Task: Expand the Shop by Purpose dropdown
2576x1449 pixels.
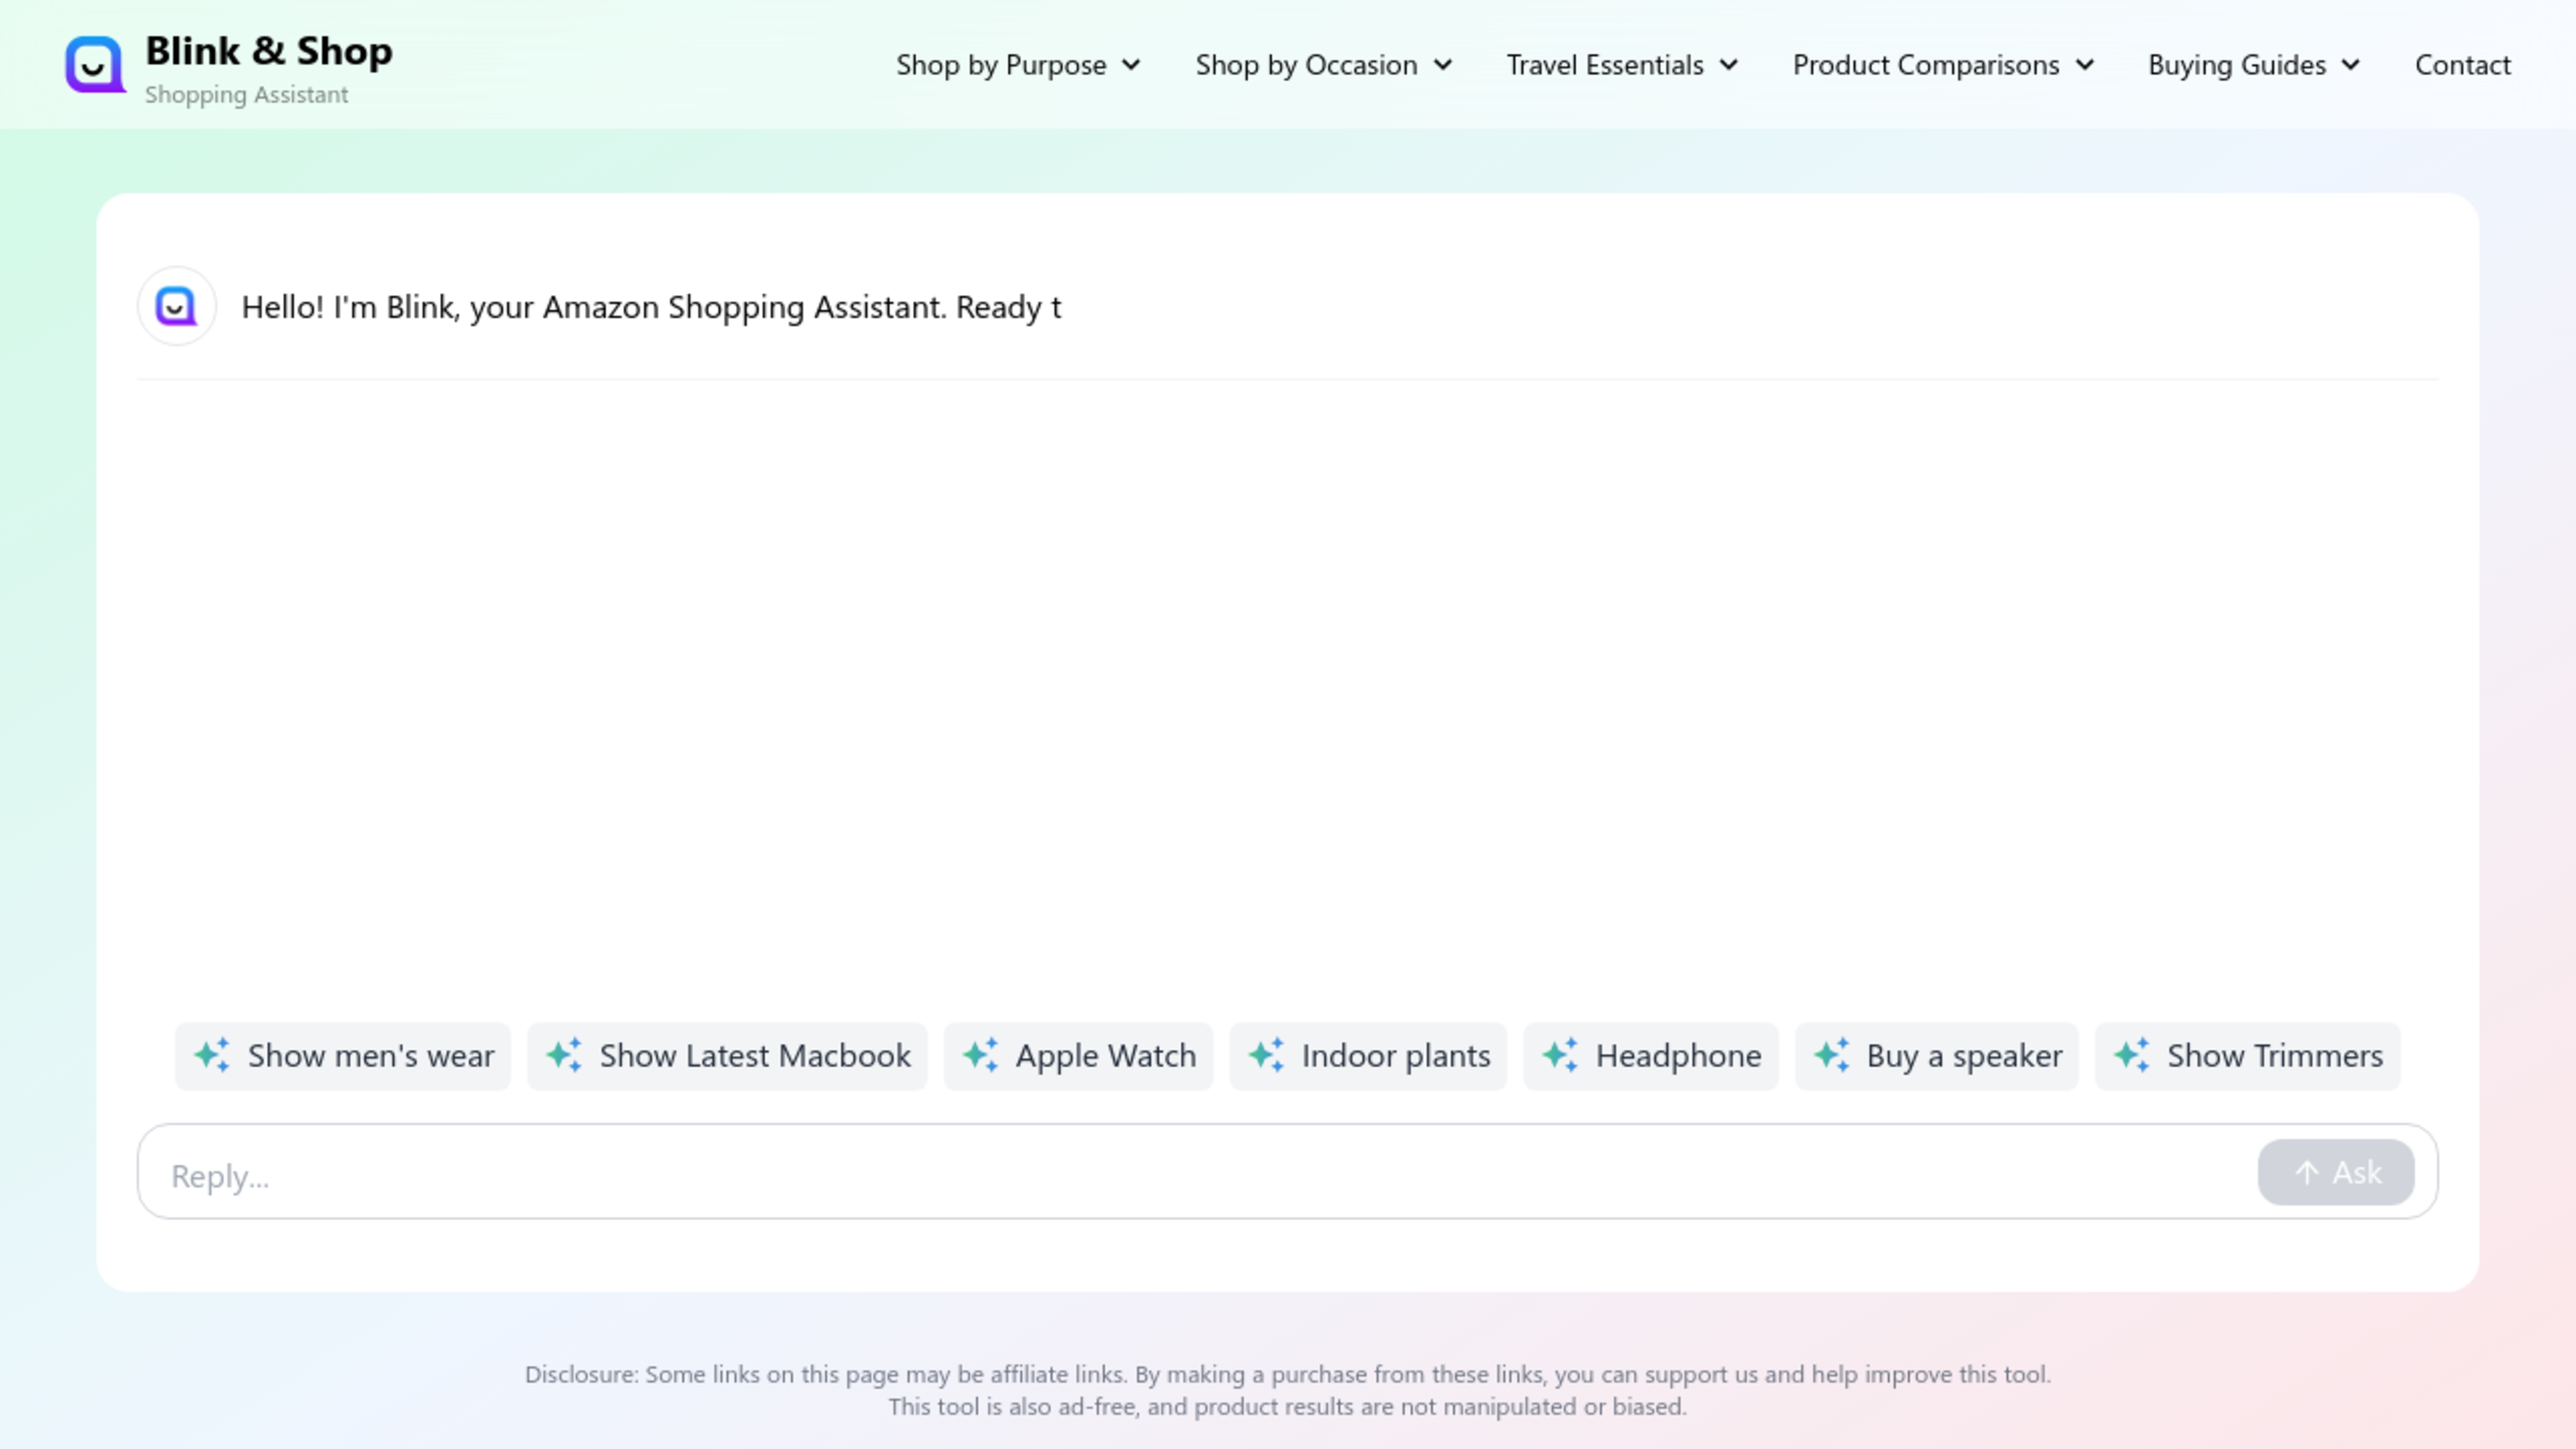Action: click(x=1017, y=65)
